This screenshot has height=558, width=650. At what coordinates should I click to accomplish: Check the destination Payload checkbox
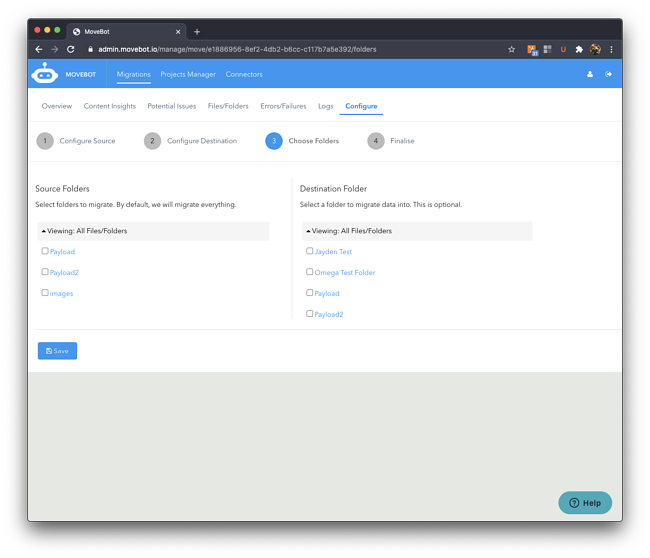point(310,293)
